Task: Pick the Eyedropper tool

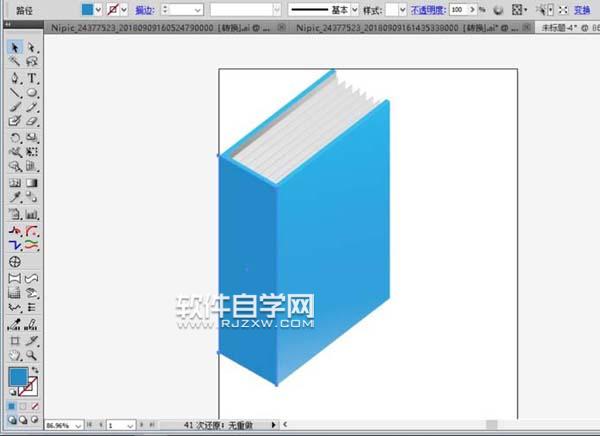Action: 15,197
